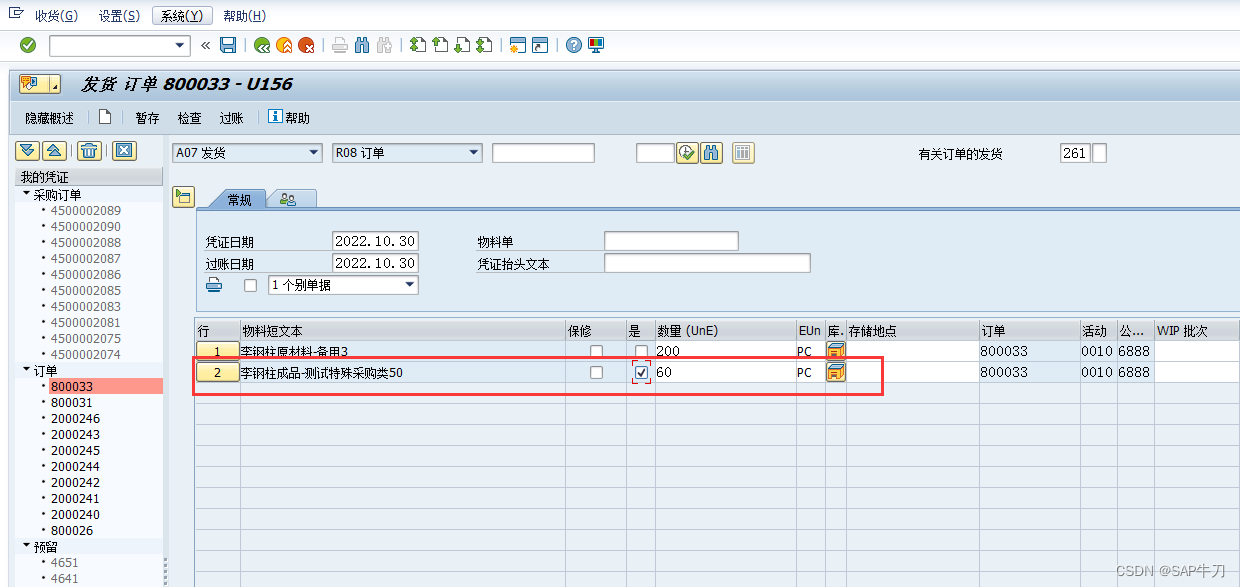Viewport: 1240px width, 587px height.
Task: Open the R08 订单 reference document dropdown
Action: coord(473,153)
